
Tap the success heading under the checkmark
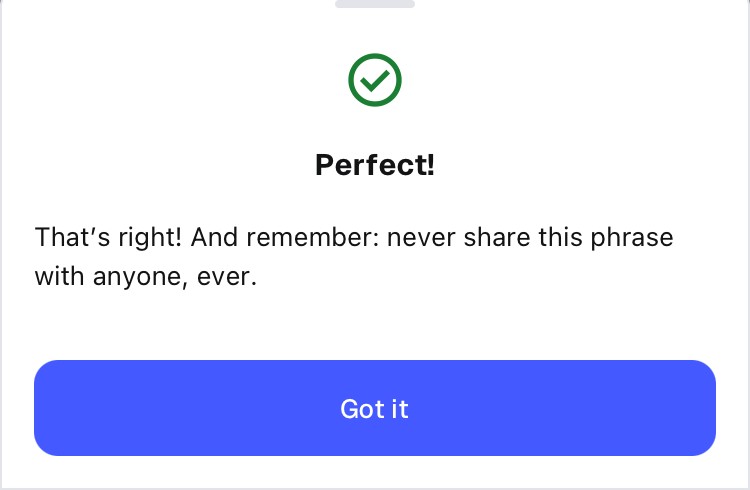tap(375, 164)
